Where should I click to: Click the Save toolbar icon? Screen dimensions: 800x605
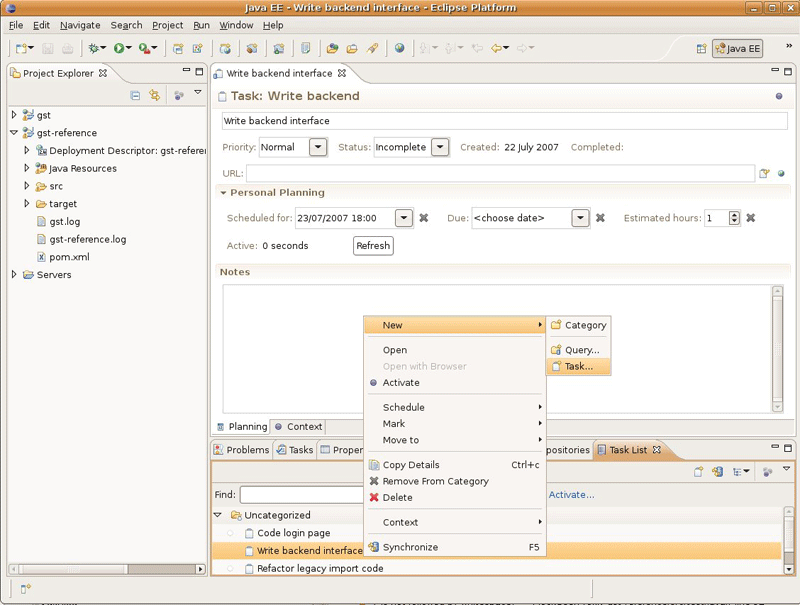click(48, 48)
